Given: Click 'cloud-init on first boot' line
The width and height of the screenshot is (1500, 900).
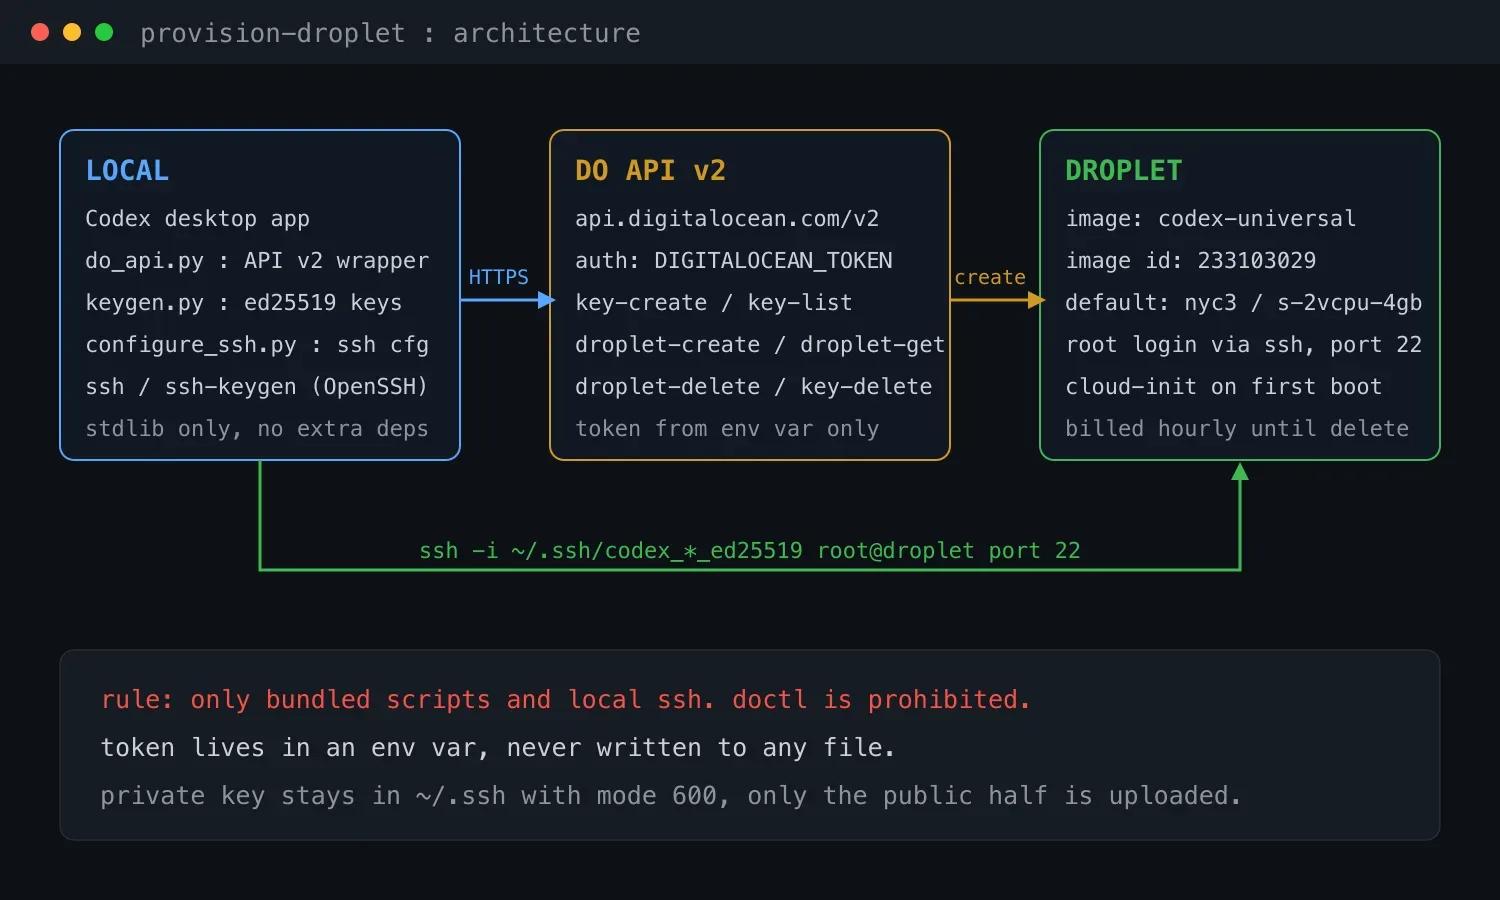Looking at the screenshot, I should (x=1224, y=387).
